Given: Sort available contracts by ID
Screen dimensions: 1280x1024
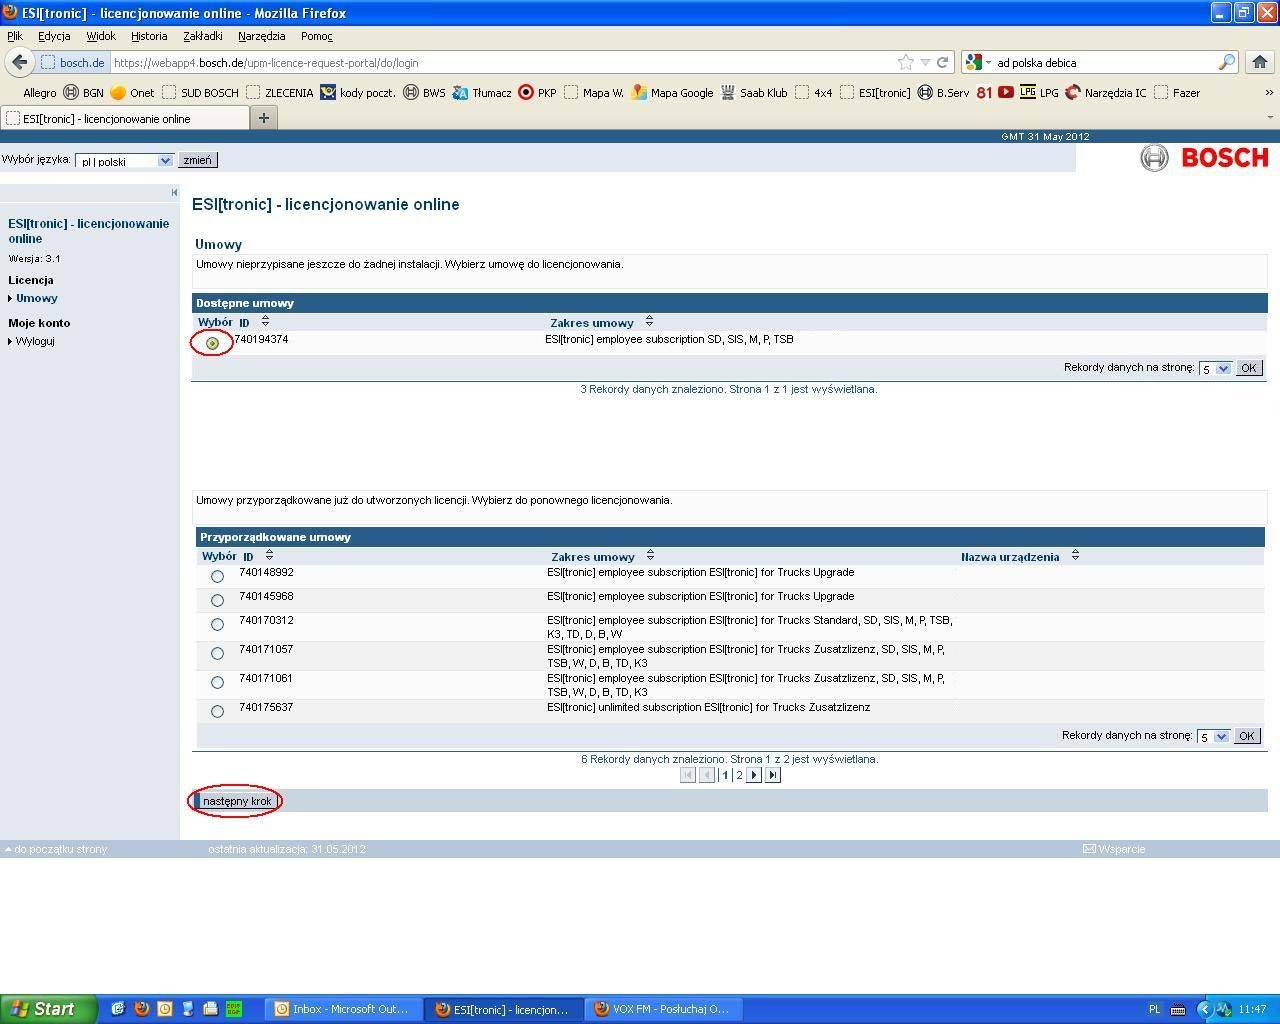Looking at the screenshot, I should (265, 321).
